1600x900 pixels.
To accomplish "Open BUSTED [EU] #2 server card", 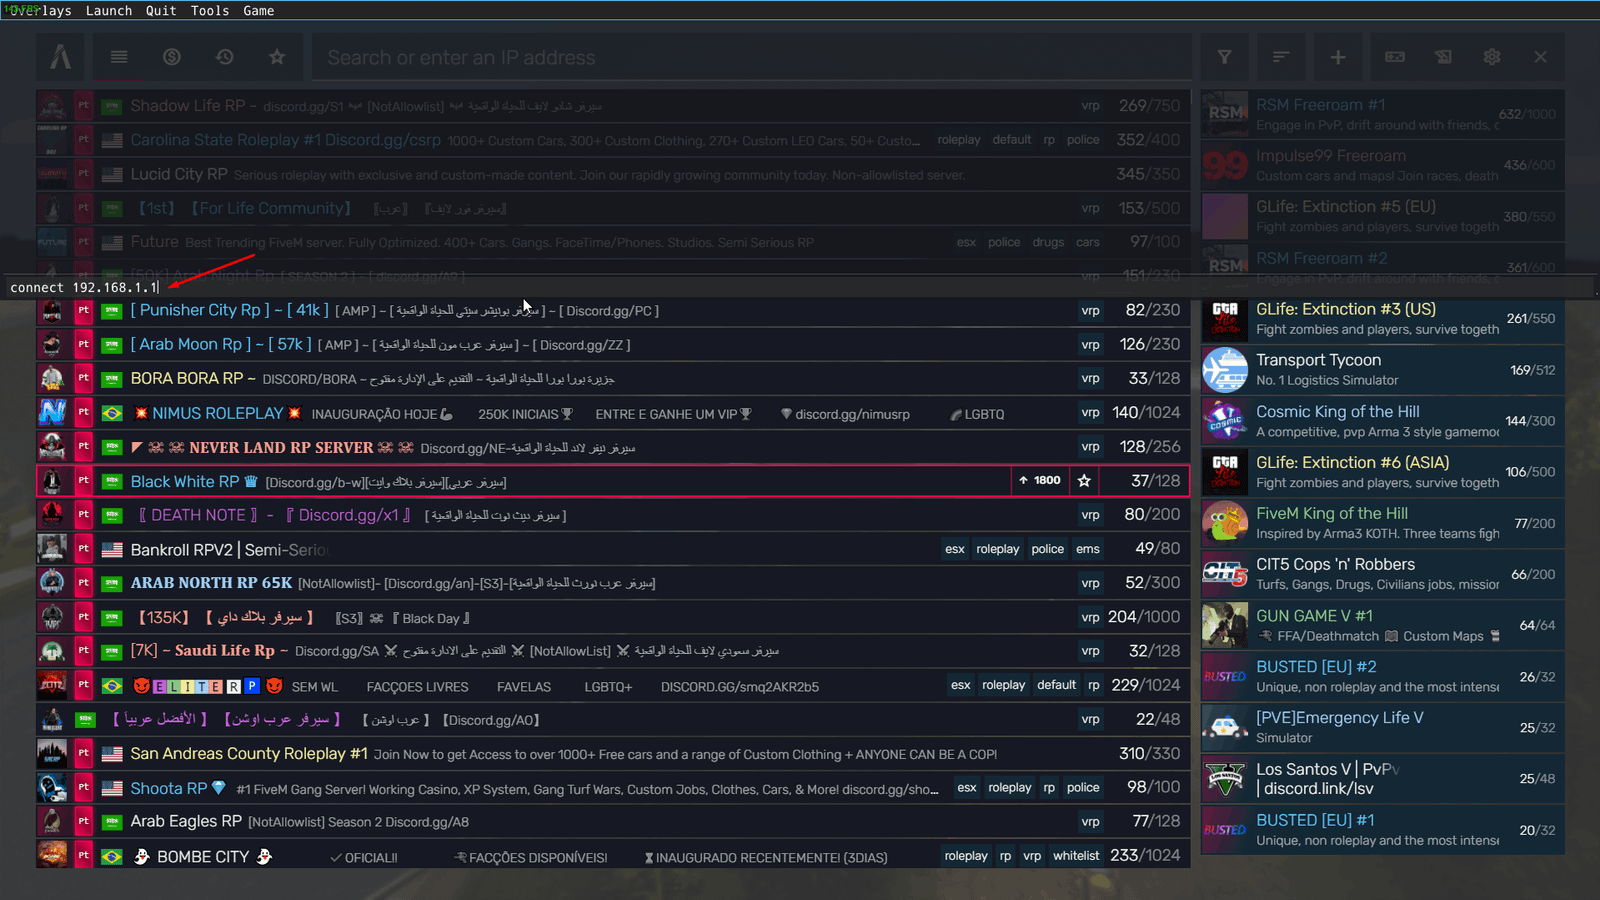I will tap(1382, 676).
